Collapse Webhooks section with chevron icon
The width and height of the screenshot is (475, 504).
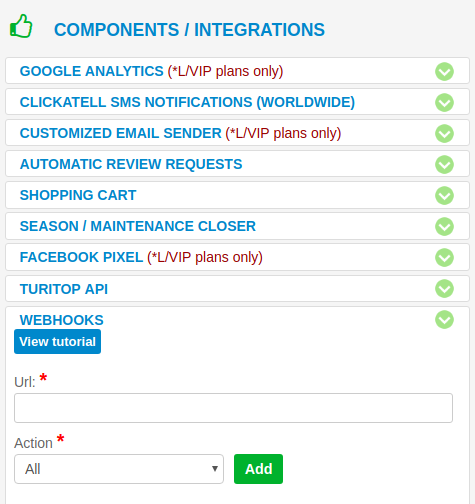coord(444,319)
